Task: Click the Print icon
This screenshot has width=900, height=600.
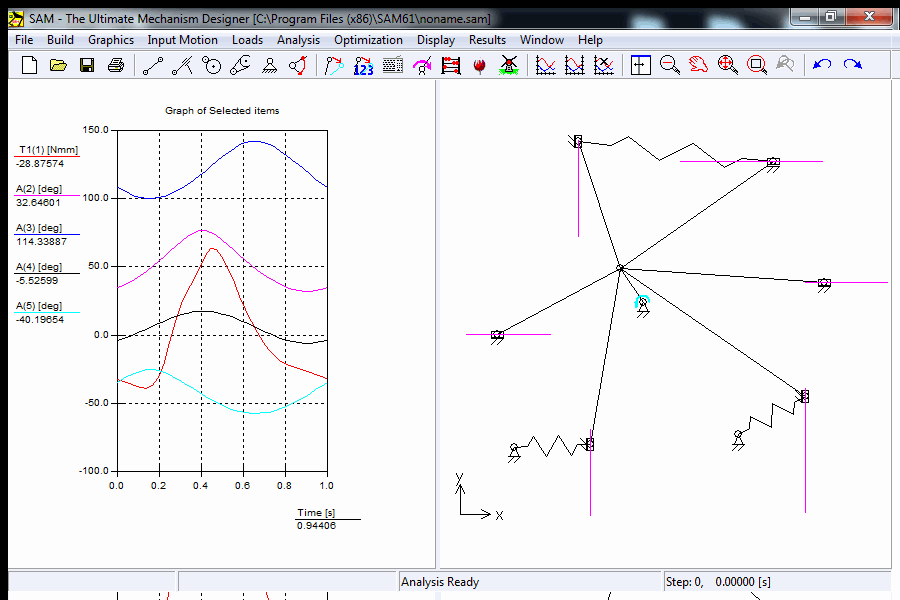Action: pos(116,65)
